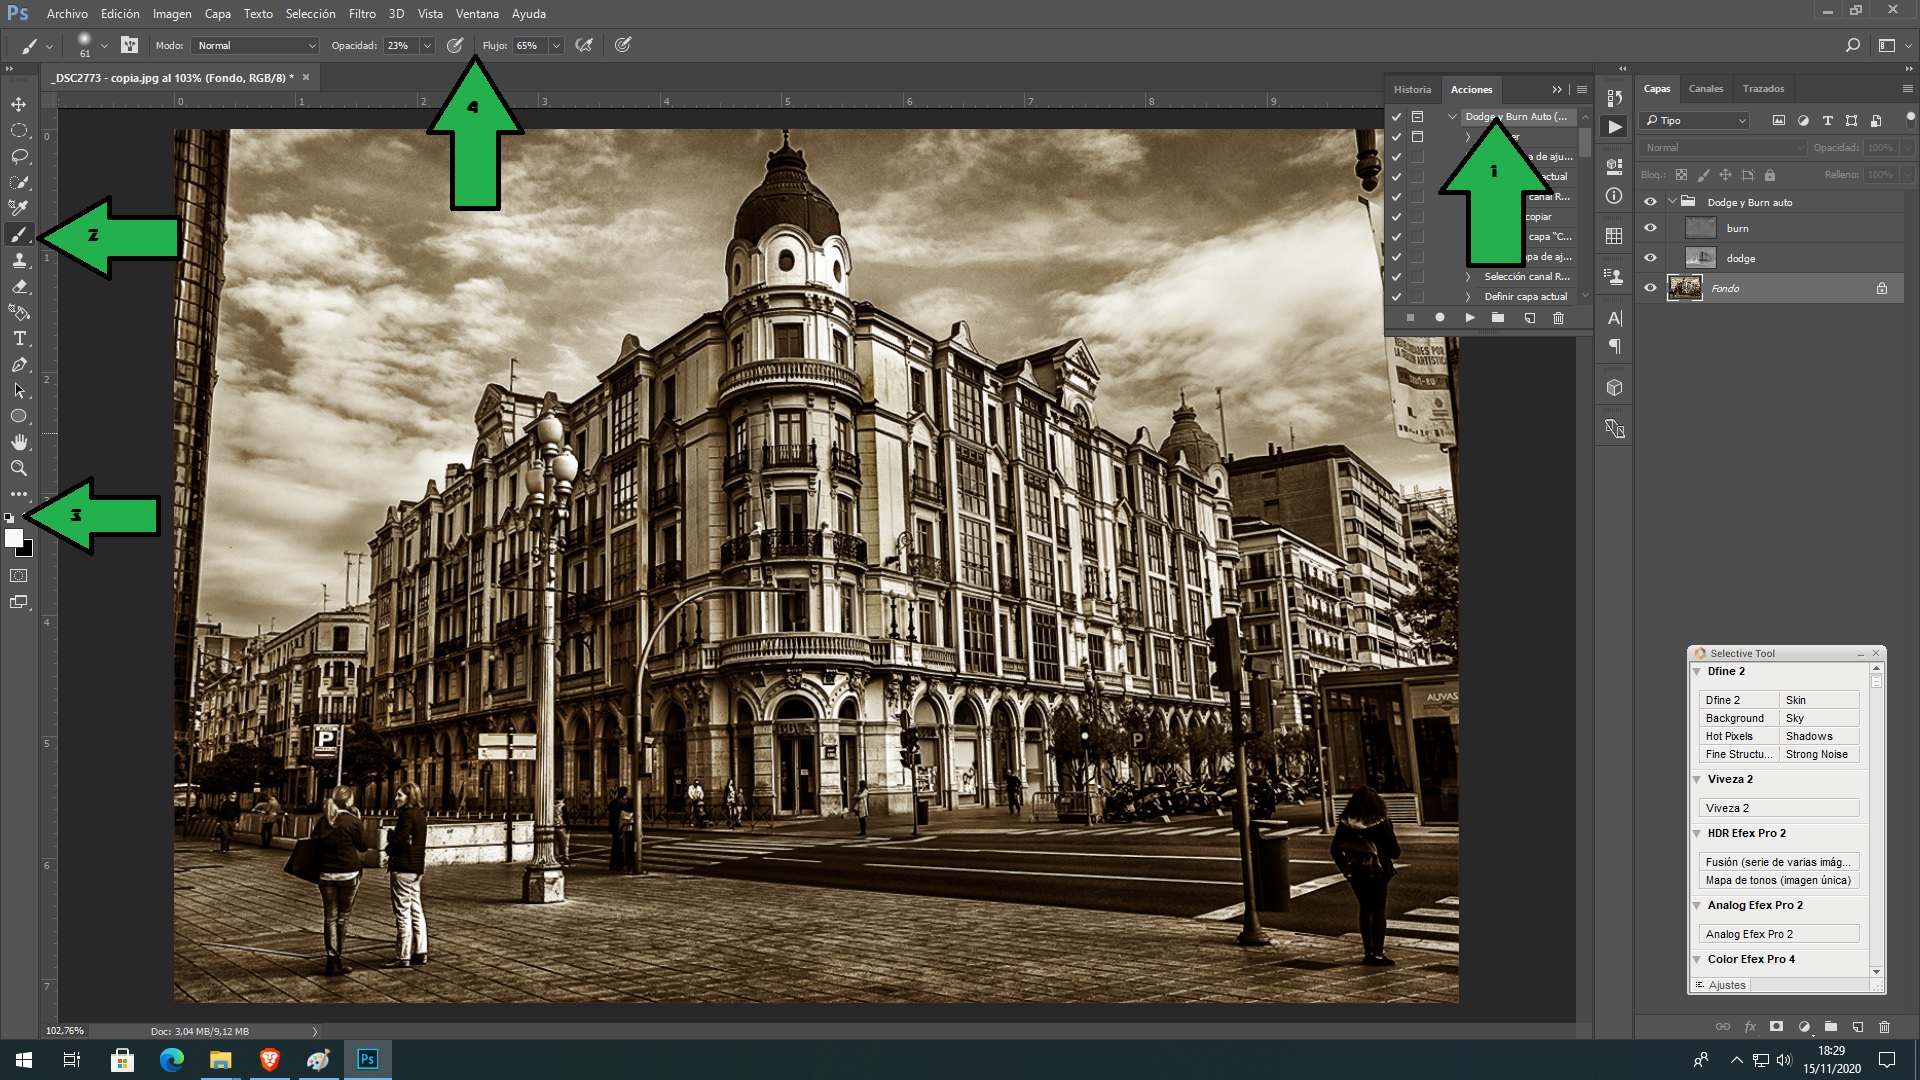Select the Clone Stamp tool
Screen dimensions: 1920x1080
(x=19, y=260)
